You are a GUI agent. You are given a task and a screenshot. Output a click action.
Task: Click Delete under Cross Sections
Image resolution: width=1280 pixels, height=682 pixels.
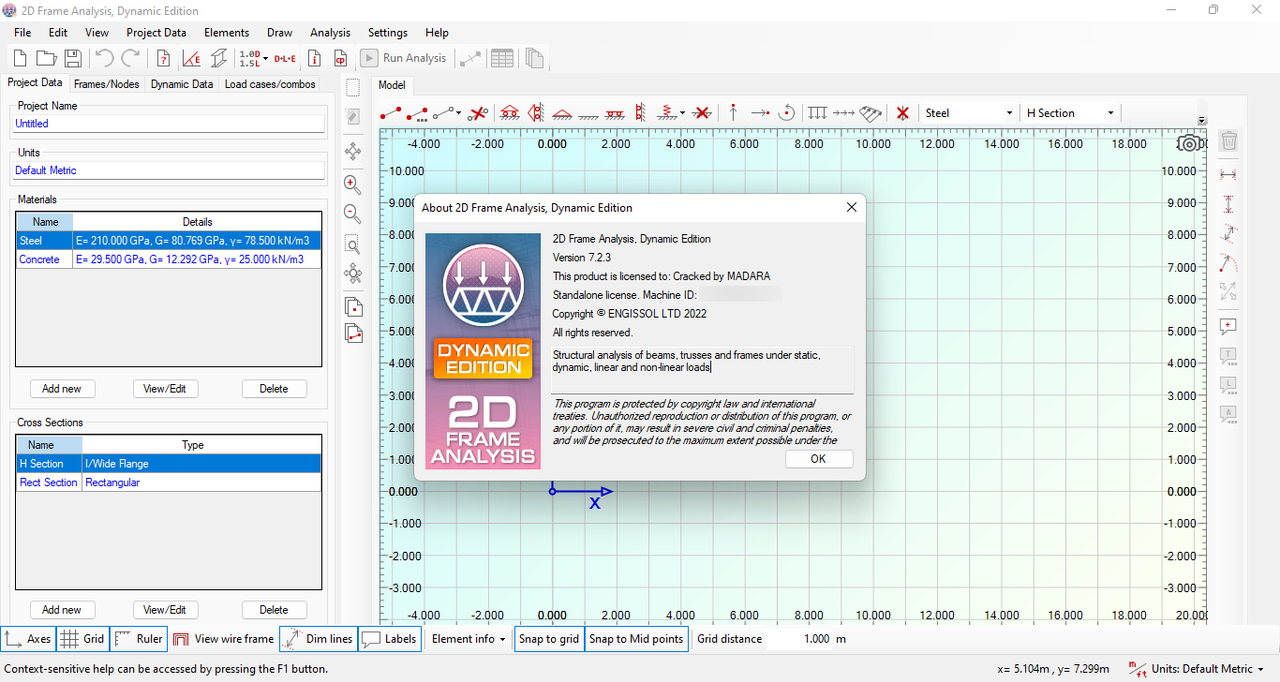pos(274,610)
